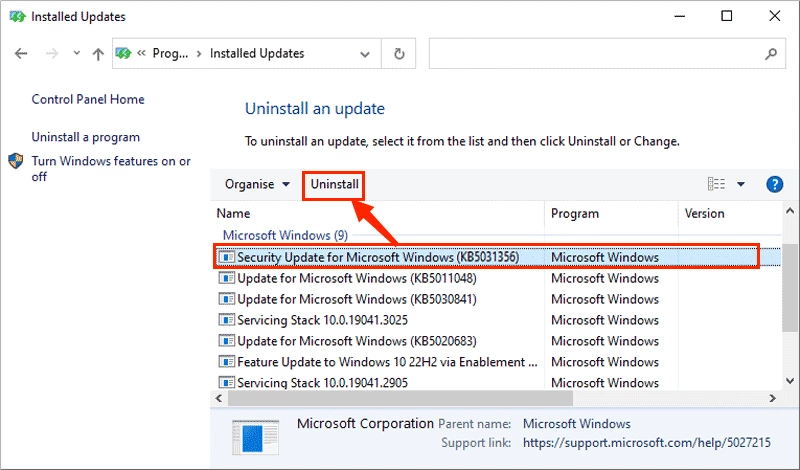800x470 pixels.
Task: Click Program cell of KB5011048 row
Action: pyautogui.click(x=605, y=278)
